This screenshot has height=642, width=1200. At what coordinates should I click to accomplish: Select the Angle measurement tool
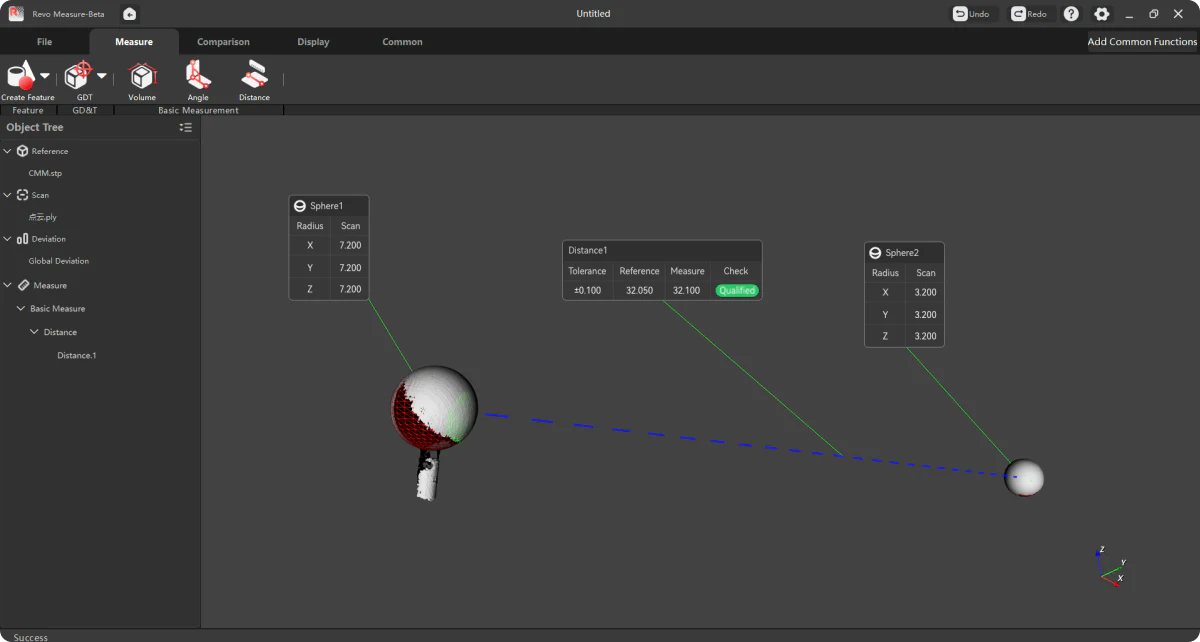[198, 76]
